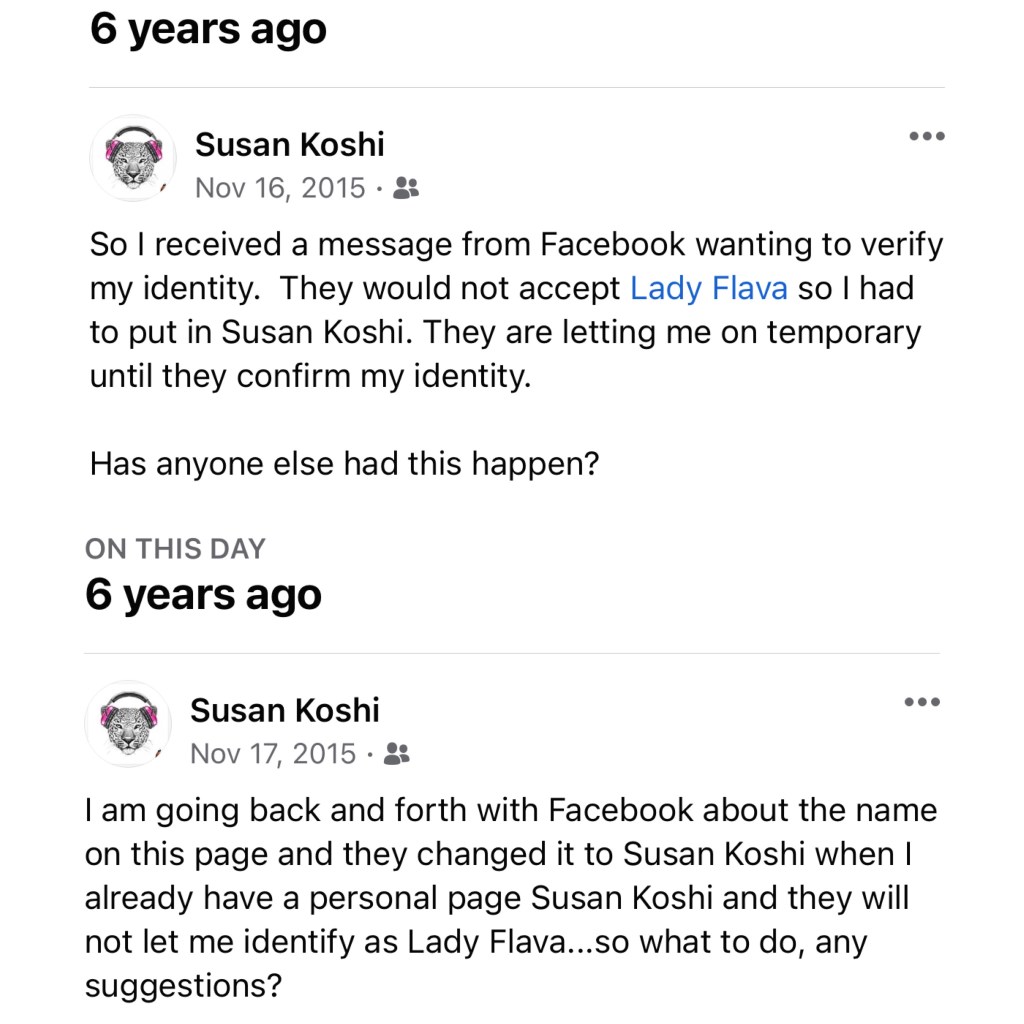
Task: Tap the "until they confirm my identity" line
Action: 310,377
